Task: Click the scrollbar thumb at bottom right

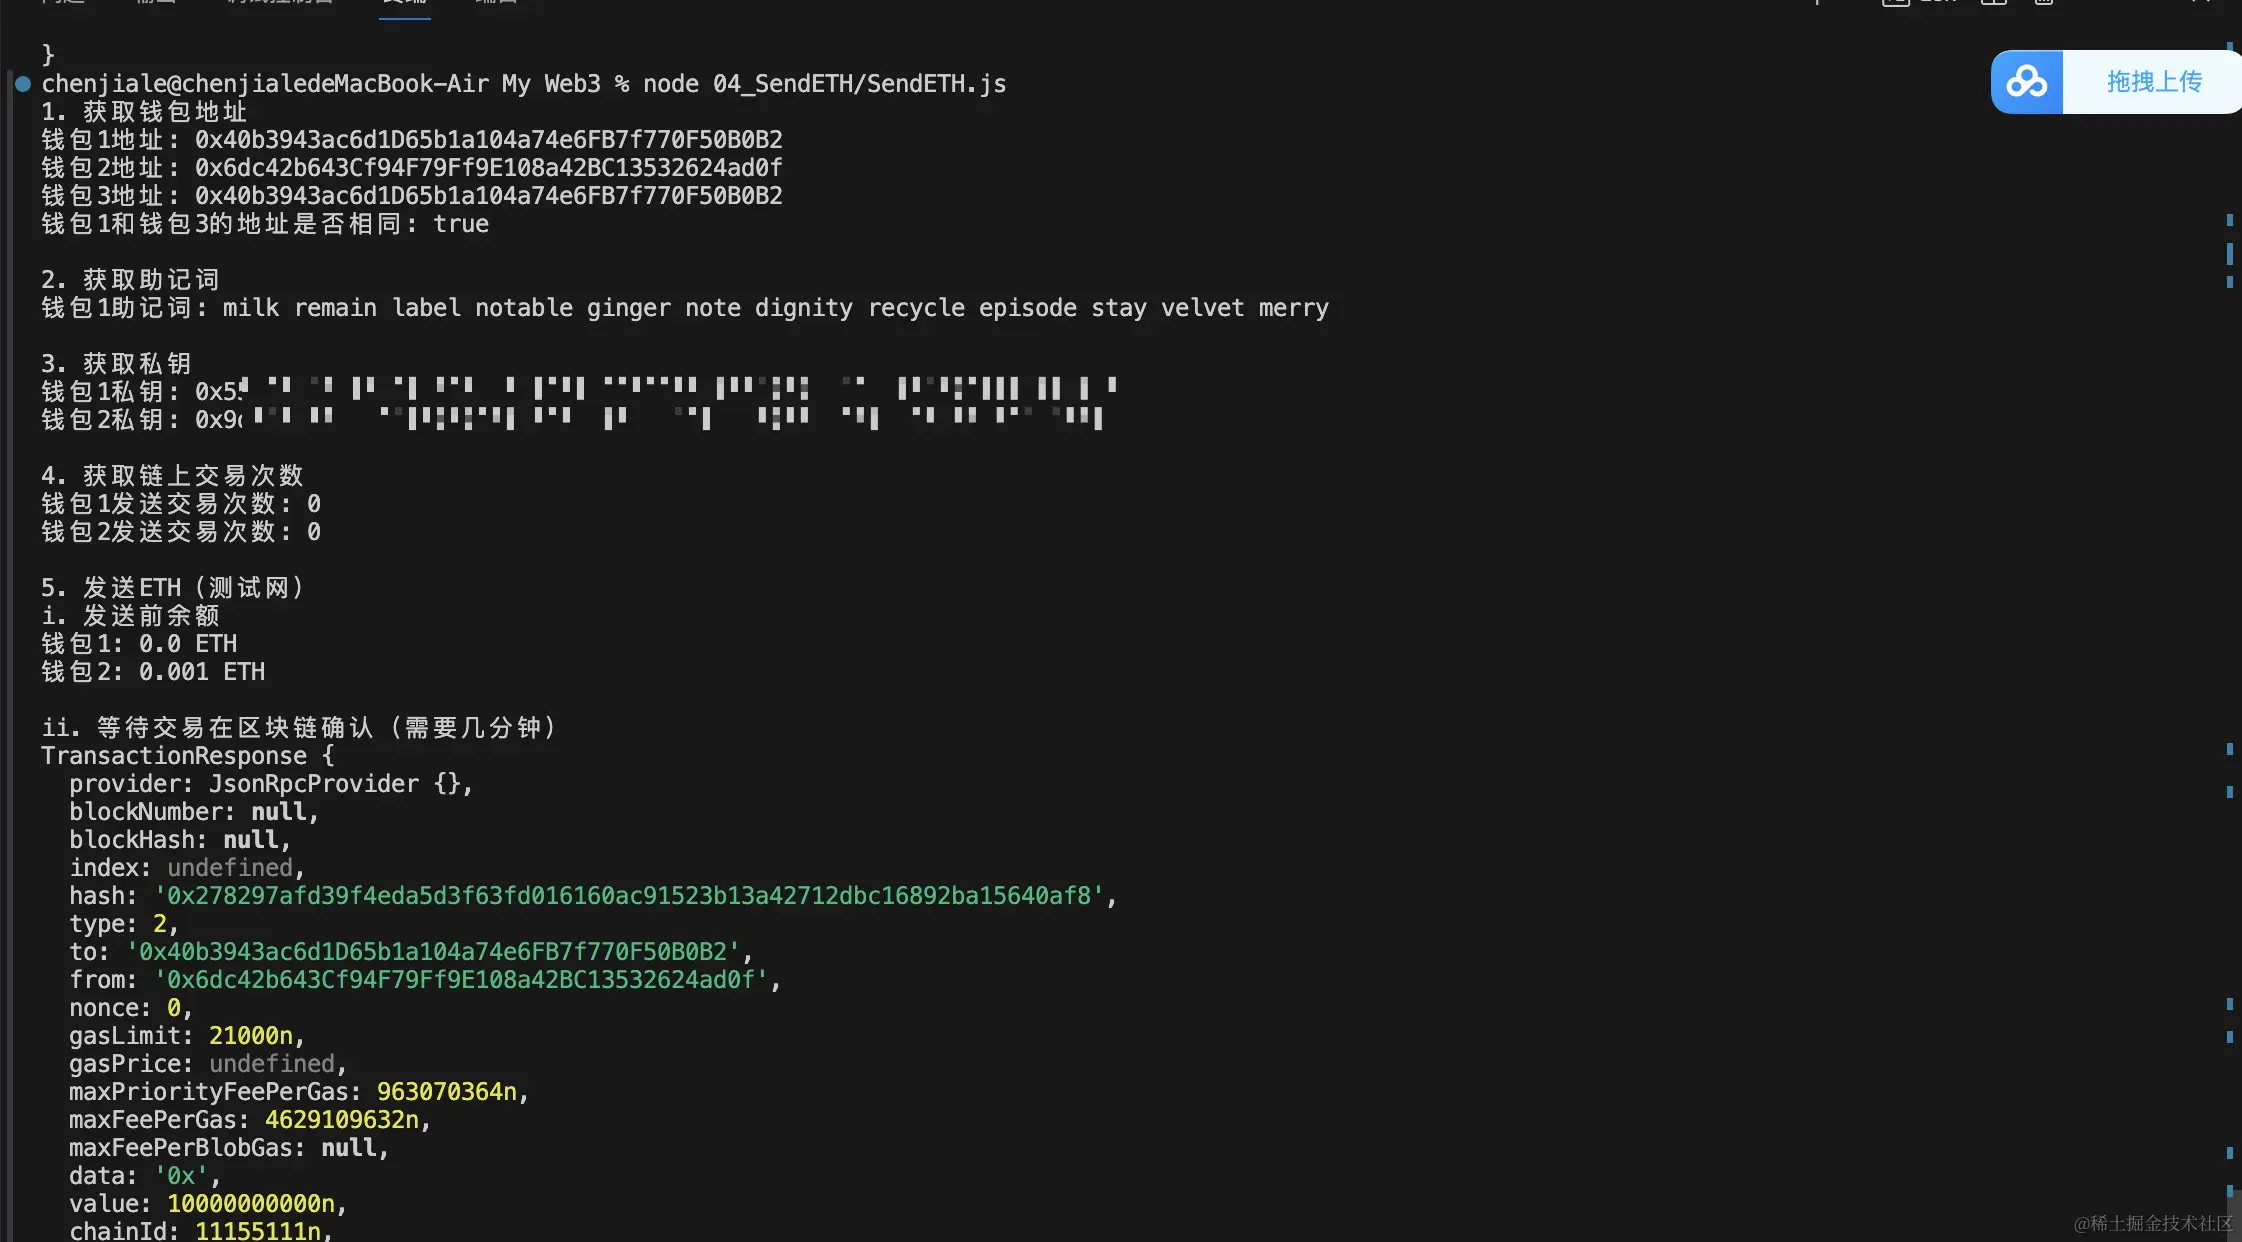Action: (2234, 1215)
